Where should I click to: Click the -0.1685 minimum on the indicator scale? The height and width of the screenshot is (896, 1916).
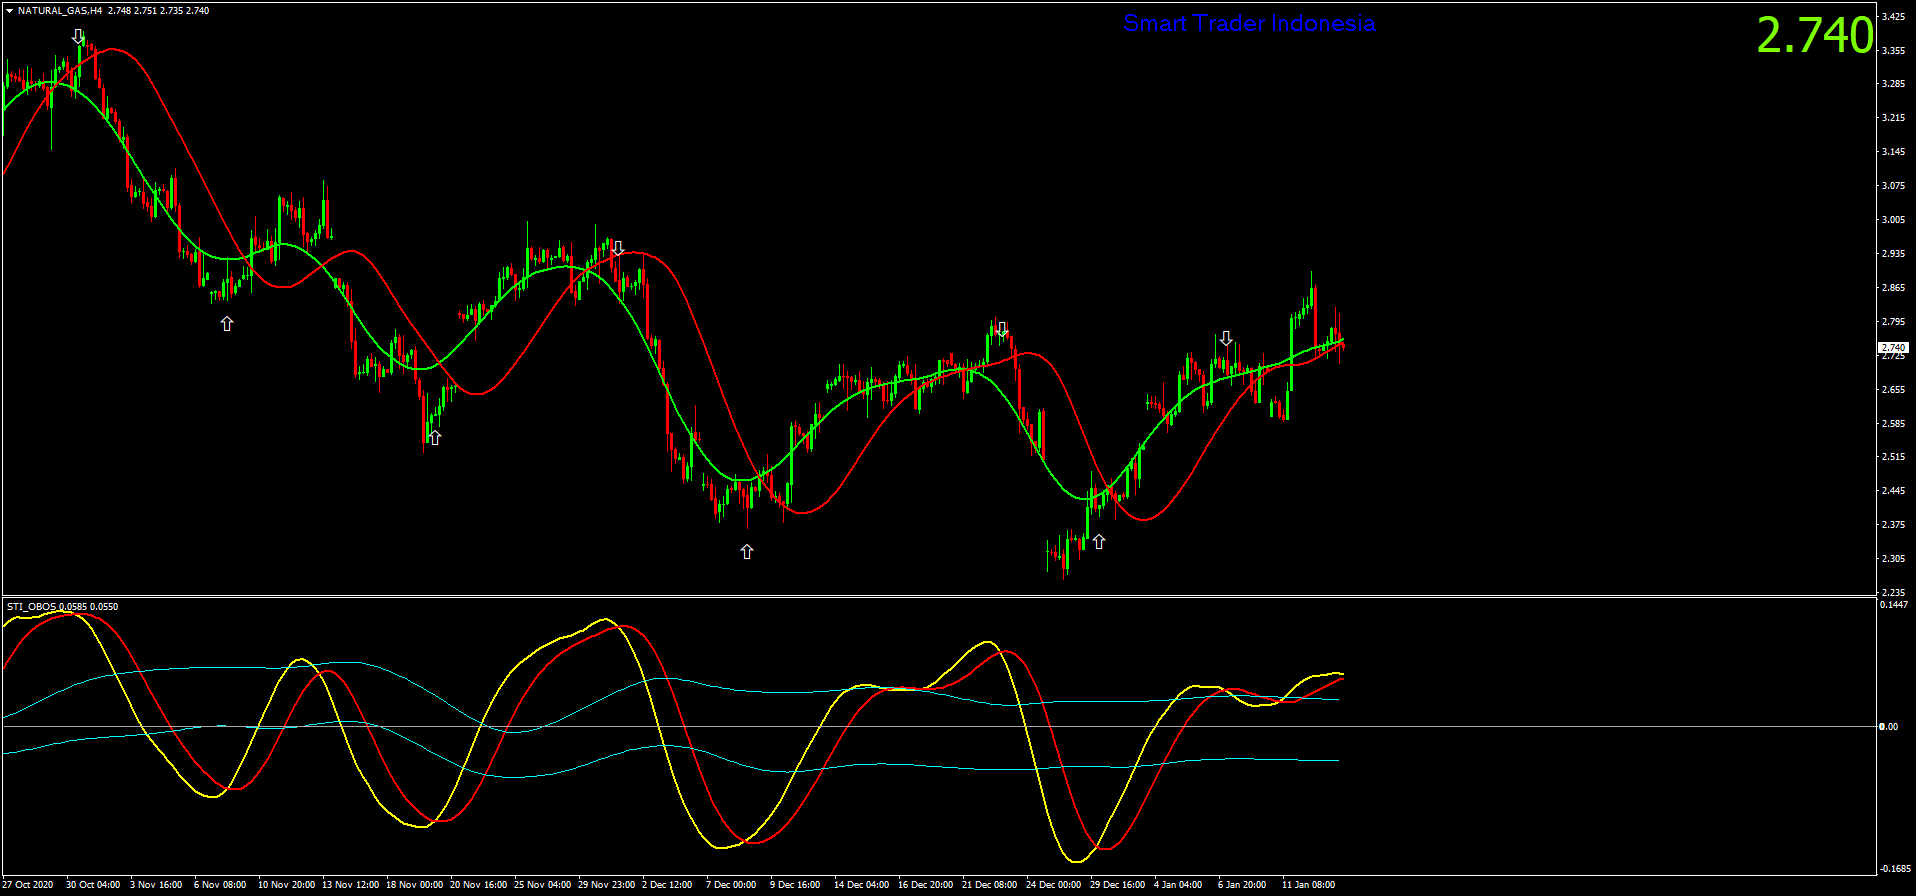1895,868
